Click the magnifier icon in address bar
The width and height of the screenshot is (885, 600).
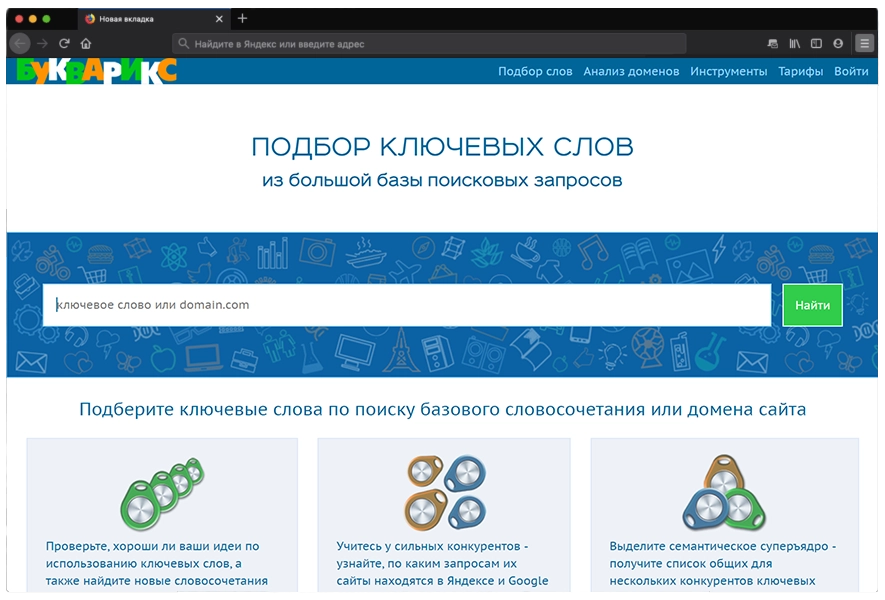[x=183, y=43]
